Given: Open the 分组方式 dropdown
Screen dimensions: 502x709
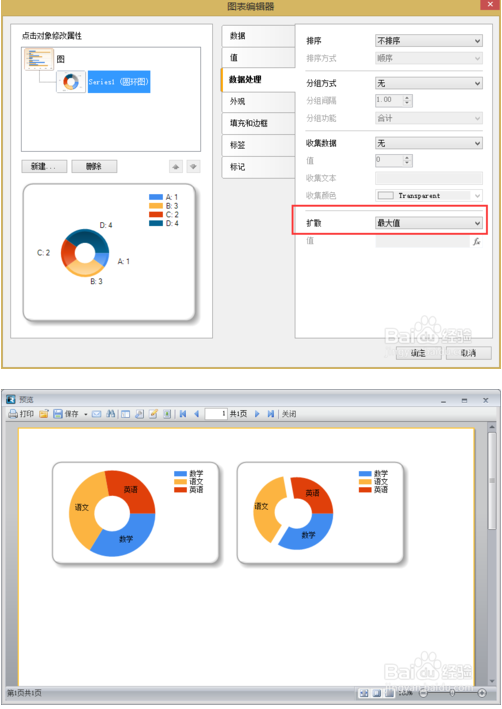Looking at the screenshot, I should [x=429, y=83].
